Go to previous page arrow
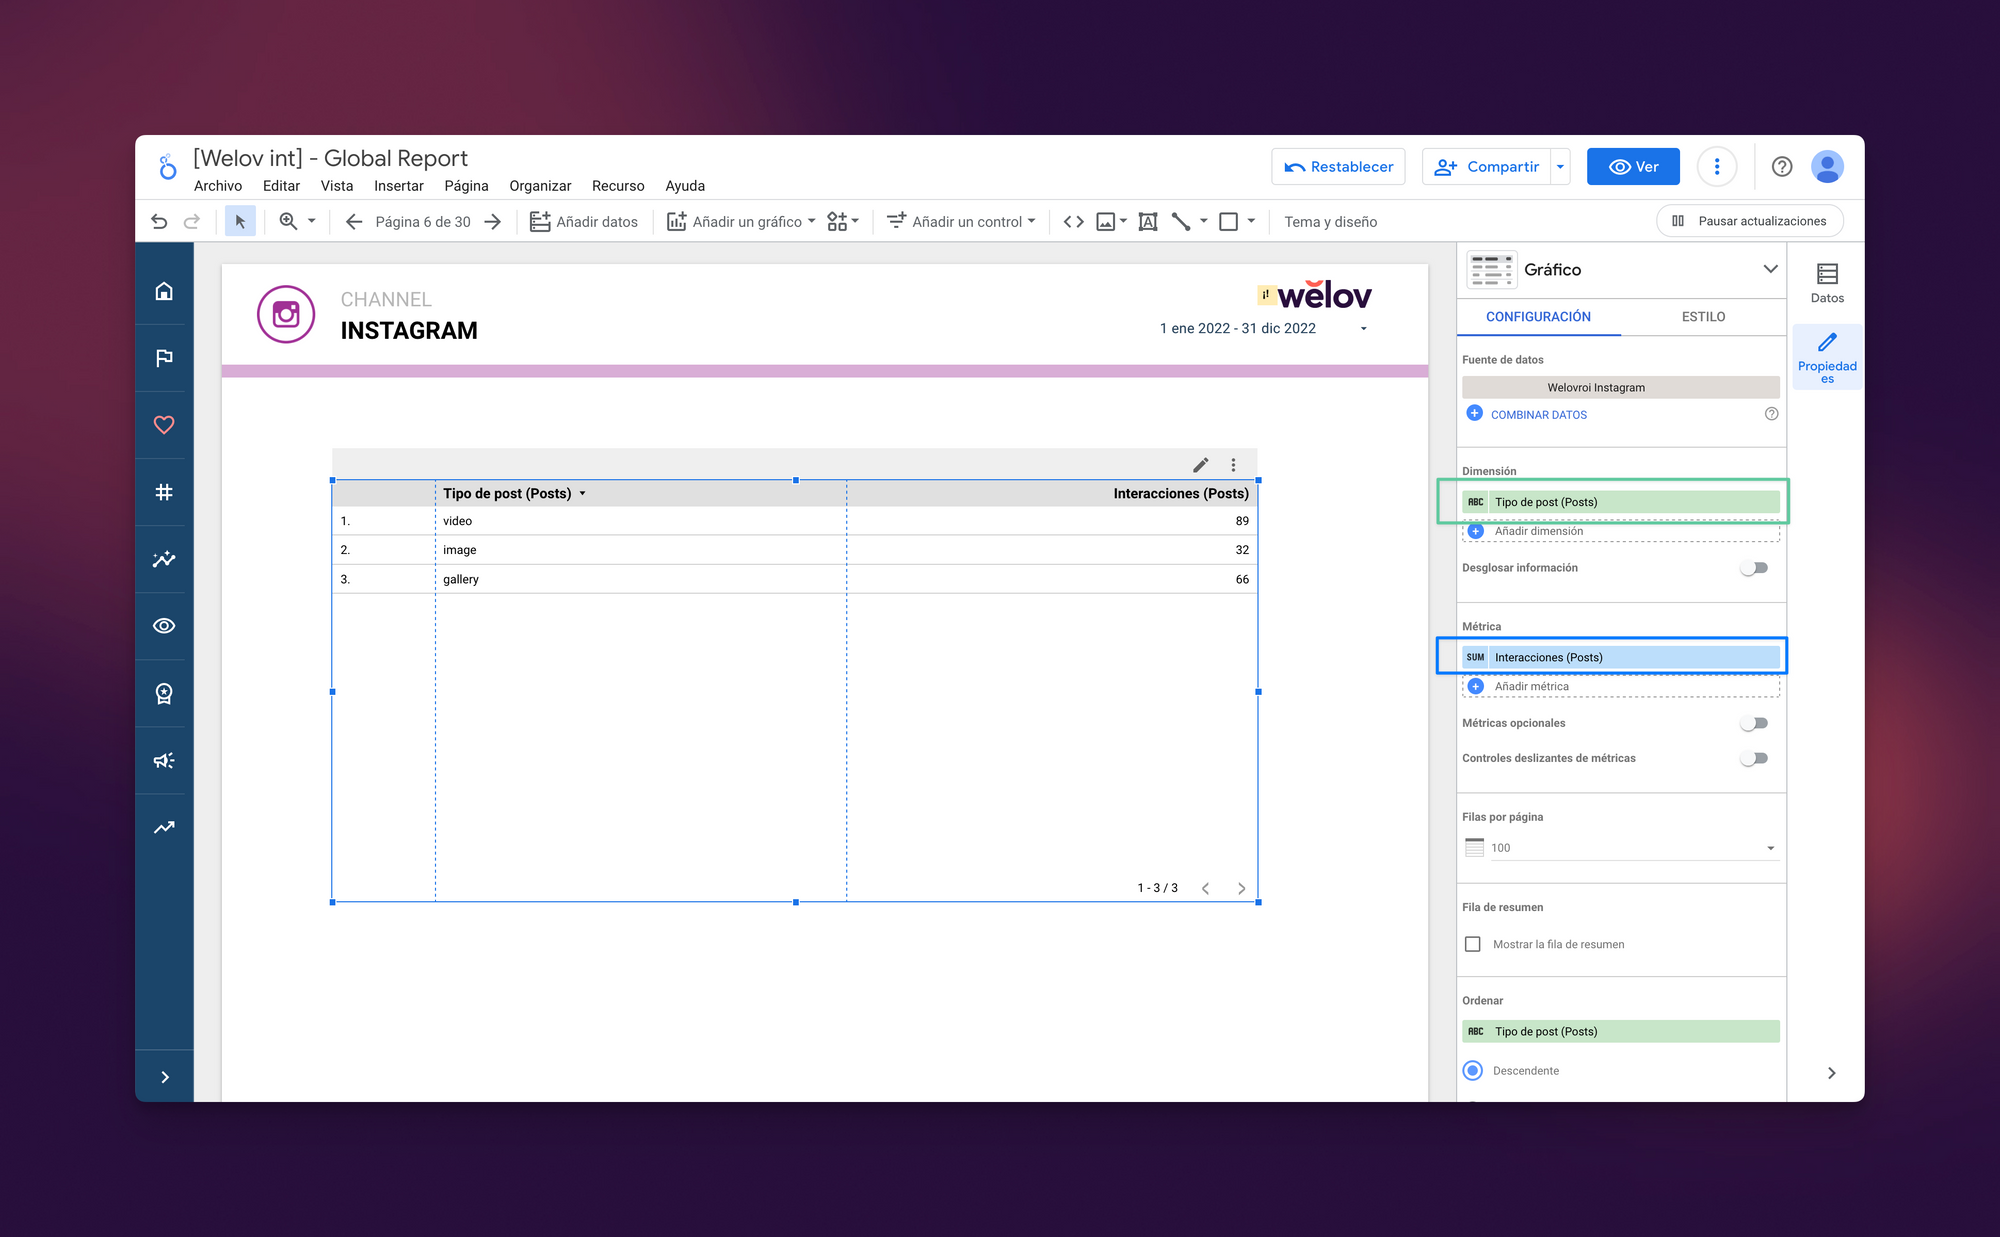Image resolution: width=2000 pixels, height=1237 pixels. tap(353, 221)
